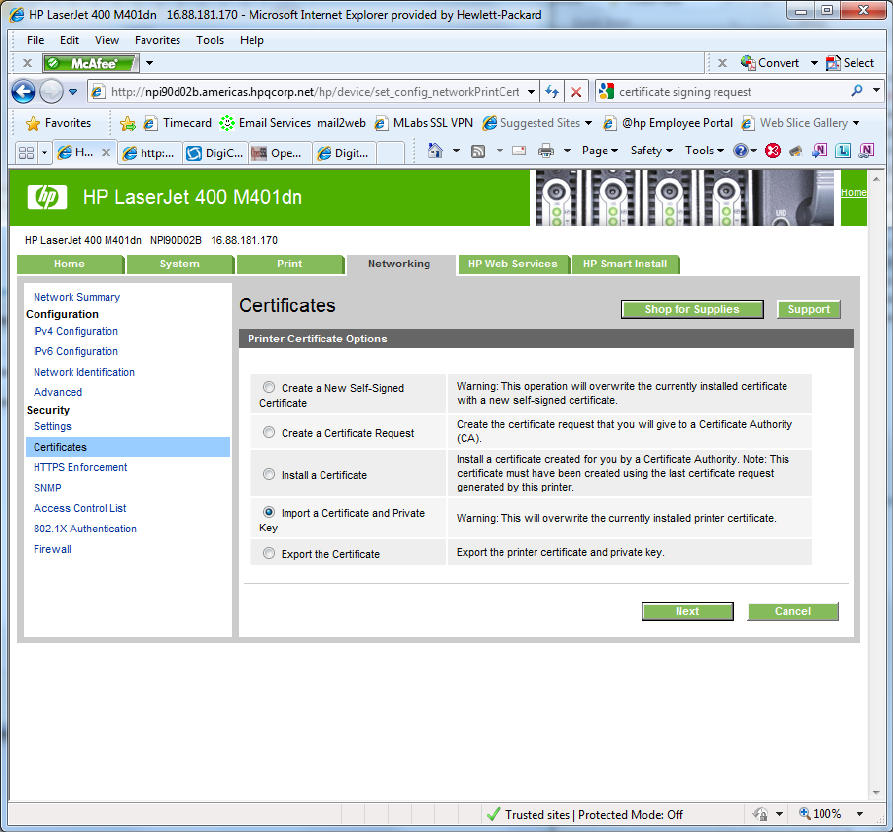Open HTTPS Enforcement link

coord(80,467)
